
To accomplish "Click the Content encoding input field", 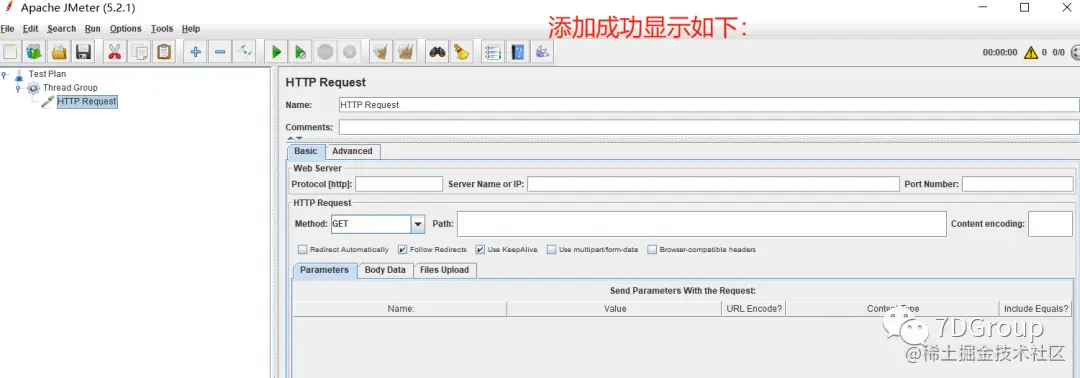I will tap(1050, 224).
